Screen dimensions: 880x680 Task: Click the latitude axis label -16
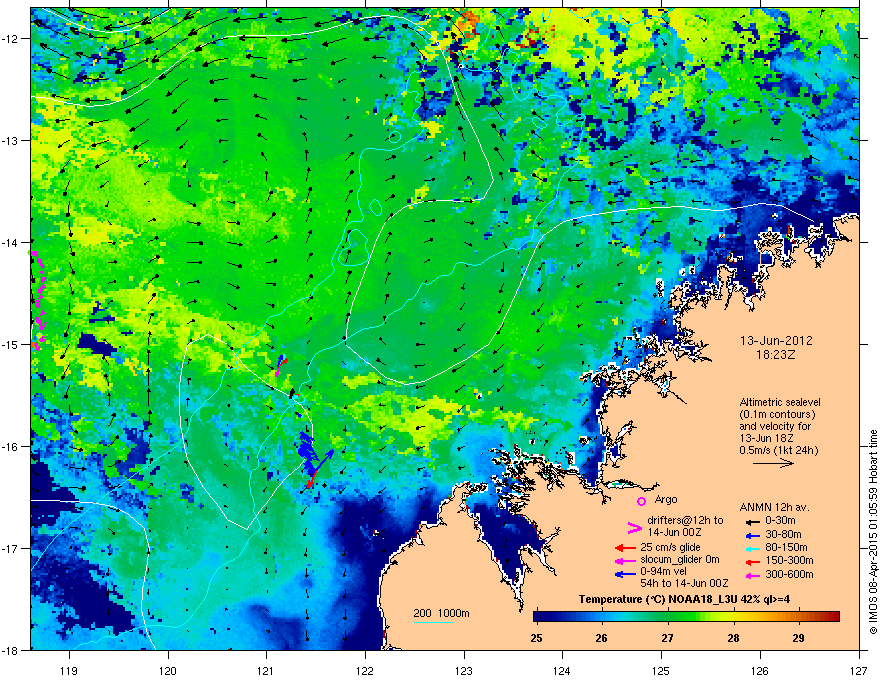click(x=11, y=447)
